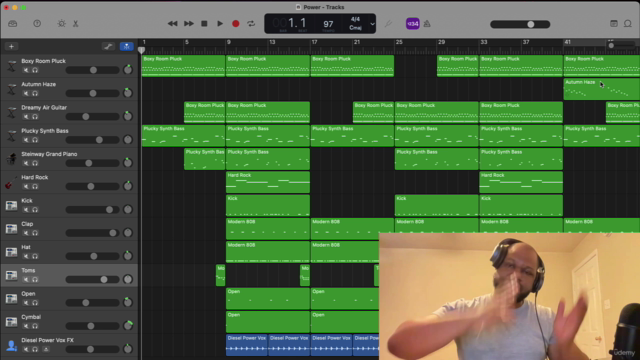Solo the Dreamy Air Guitar track
This screenshot has width=640, height=360.
tap(35, 117)
